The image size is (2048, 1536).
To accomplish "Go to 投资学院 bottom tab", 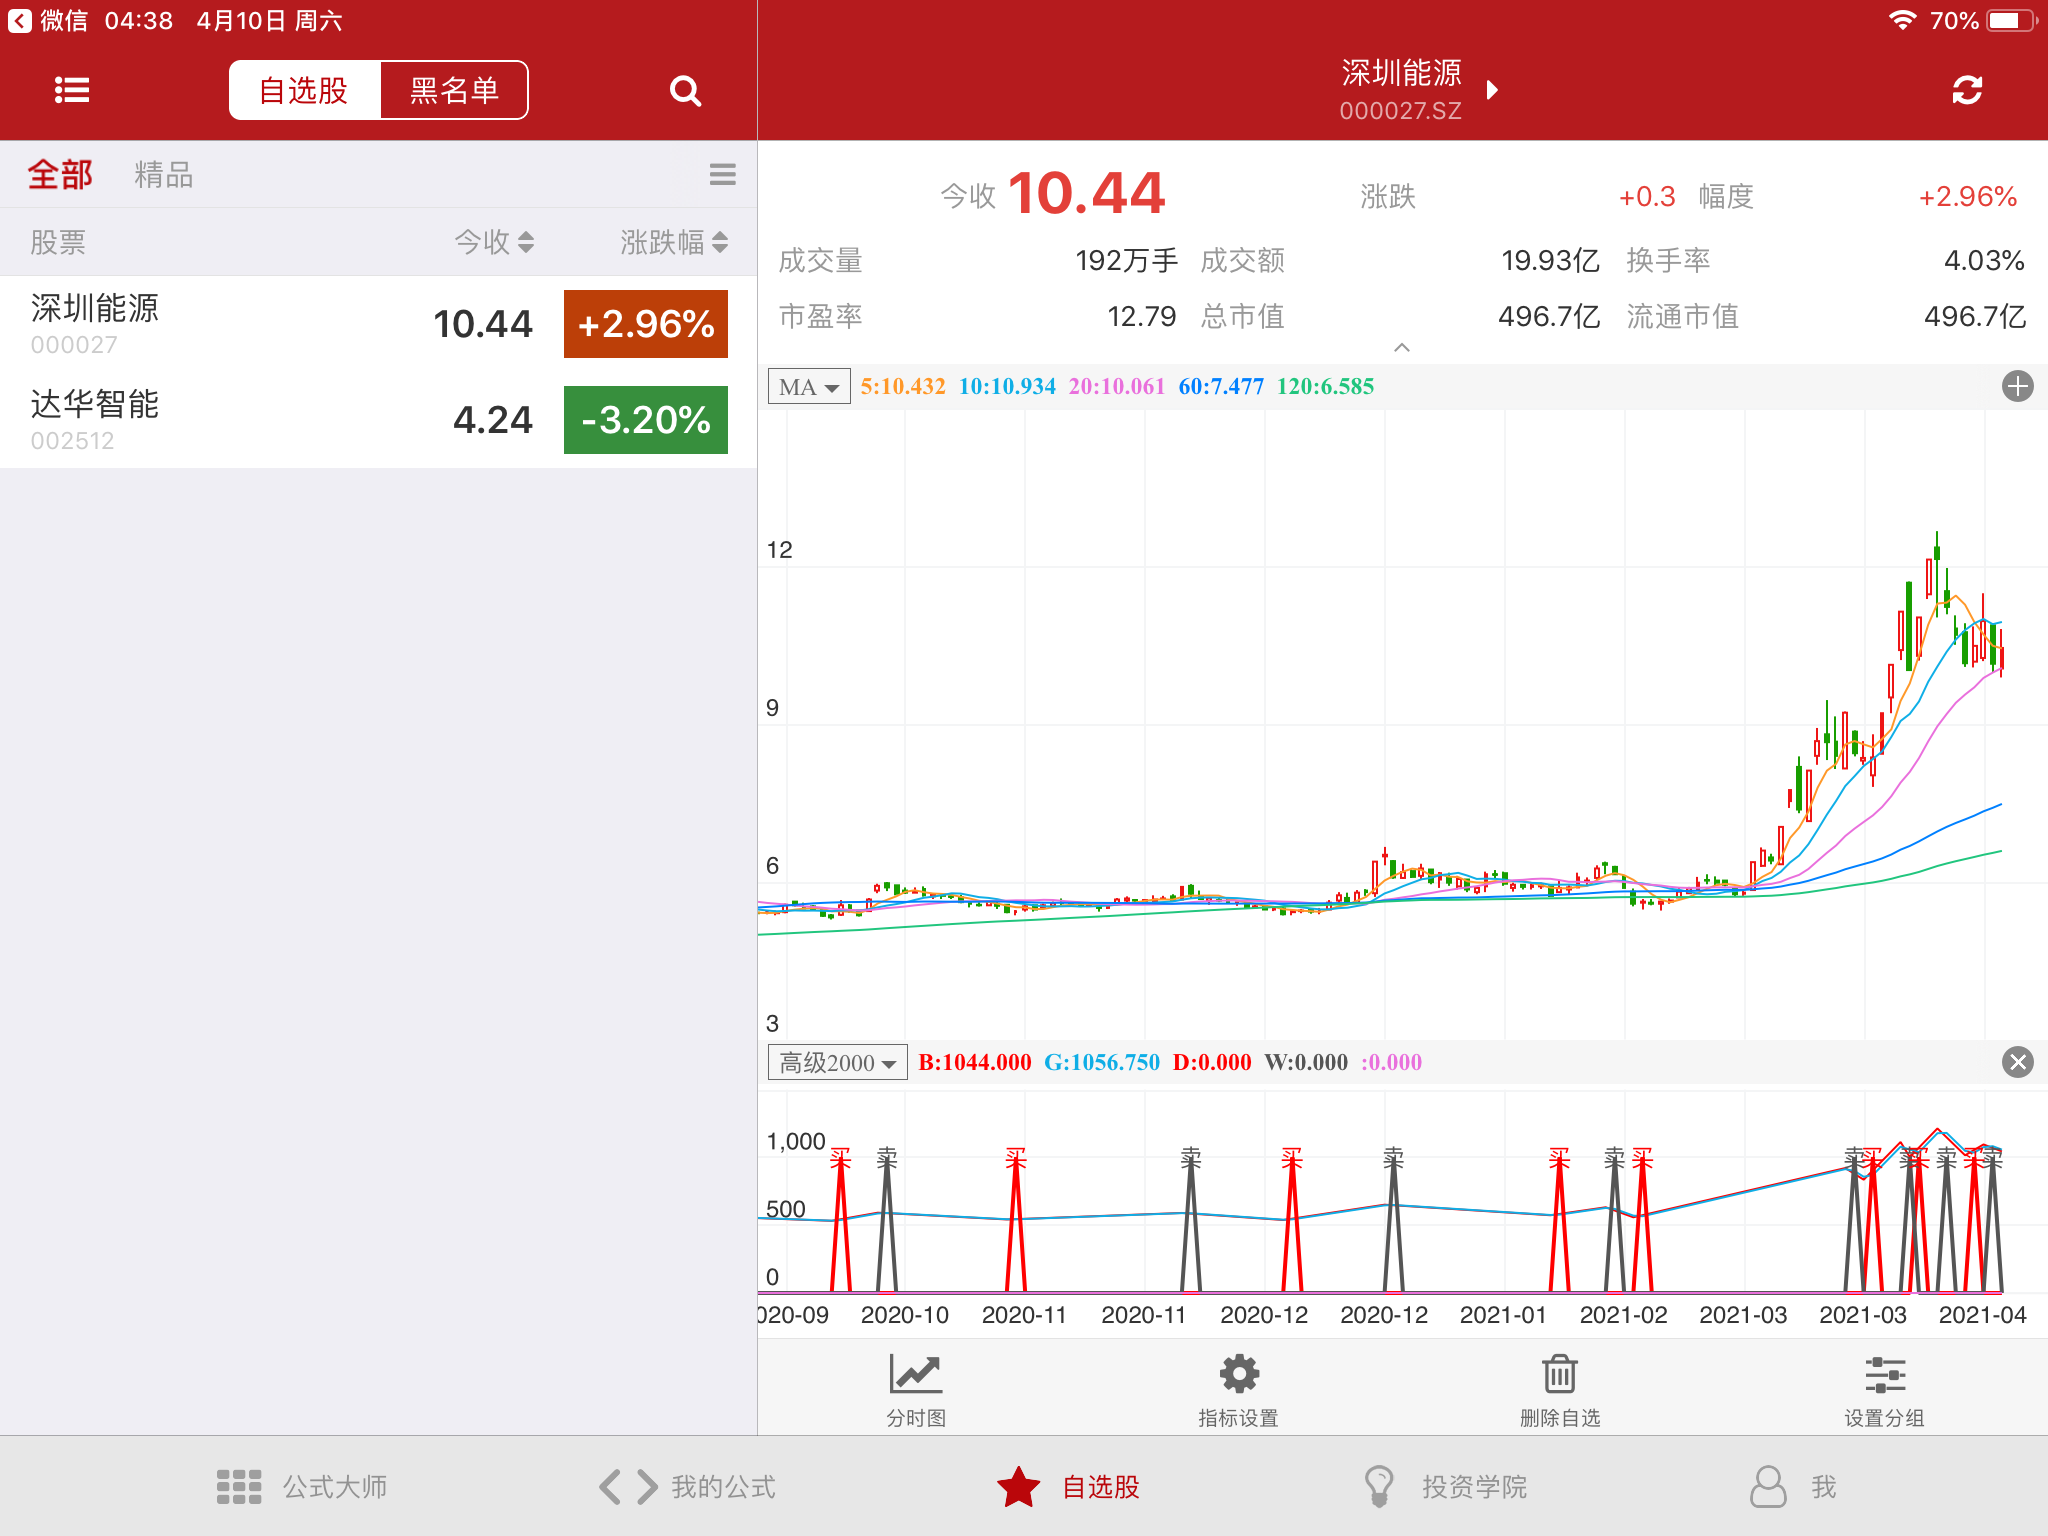I will coord(1445,1487).
